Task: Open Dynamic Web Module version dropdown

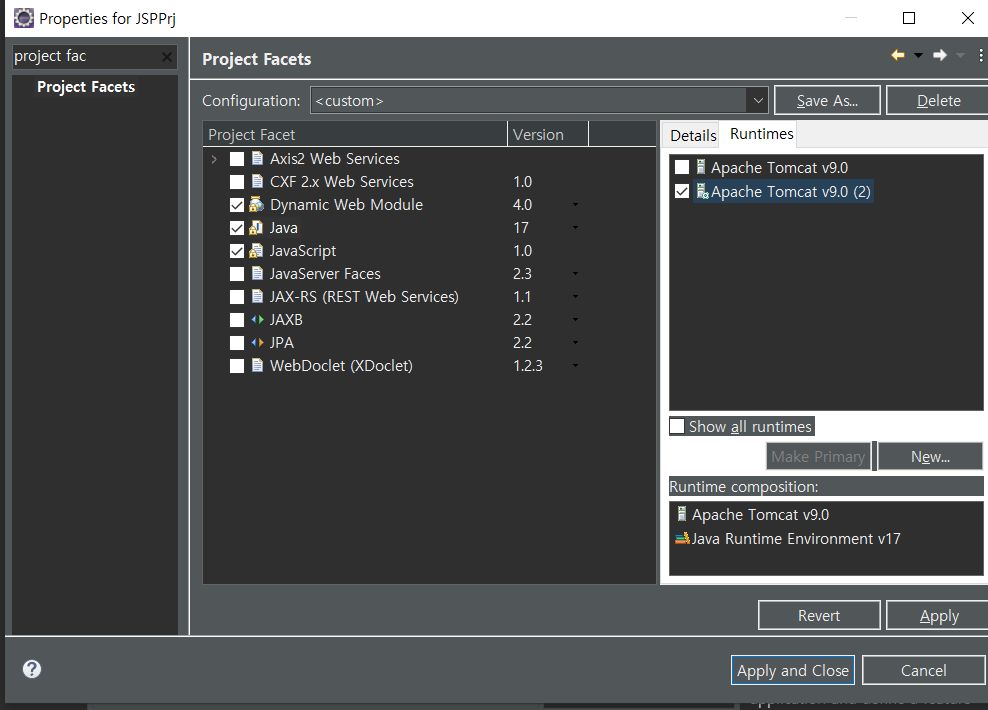Action: coord(575,205)
